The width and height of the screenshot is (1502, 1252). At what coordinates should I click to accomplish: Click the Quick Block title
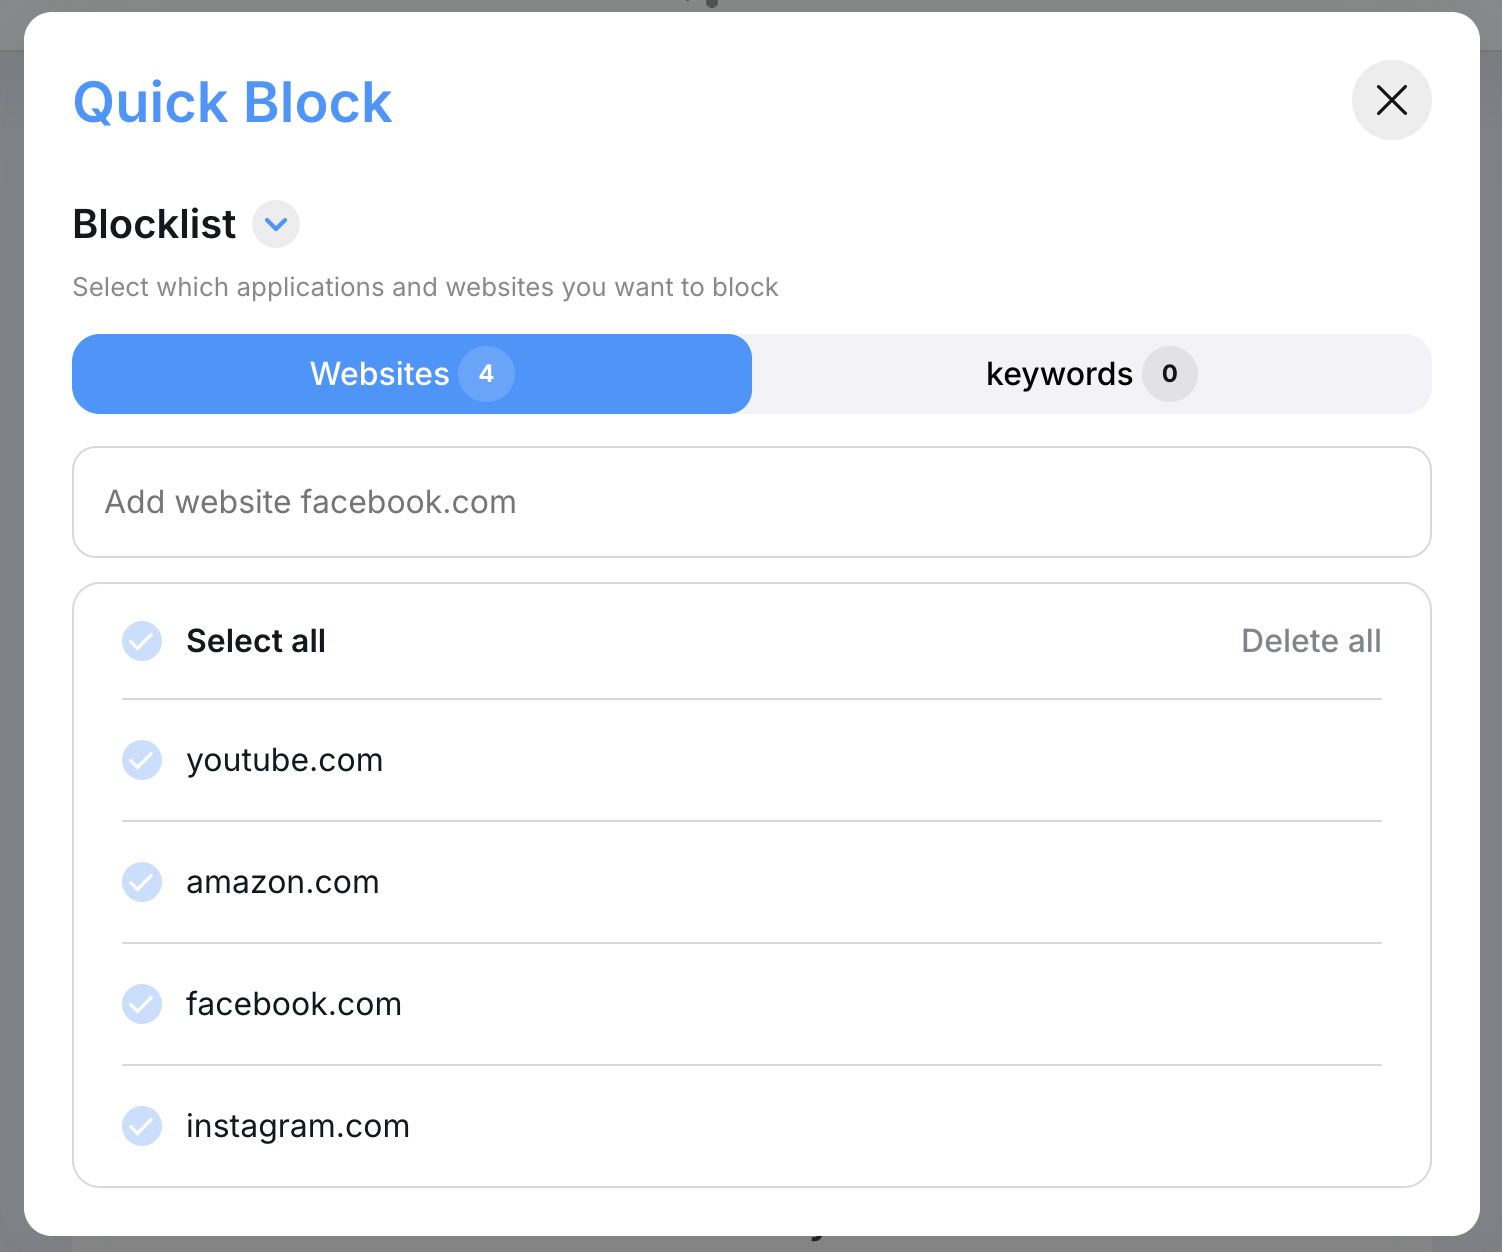click(232, 102)
